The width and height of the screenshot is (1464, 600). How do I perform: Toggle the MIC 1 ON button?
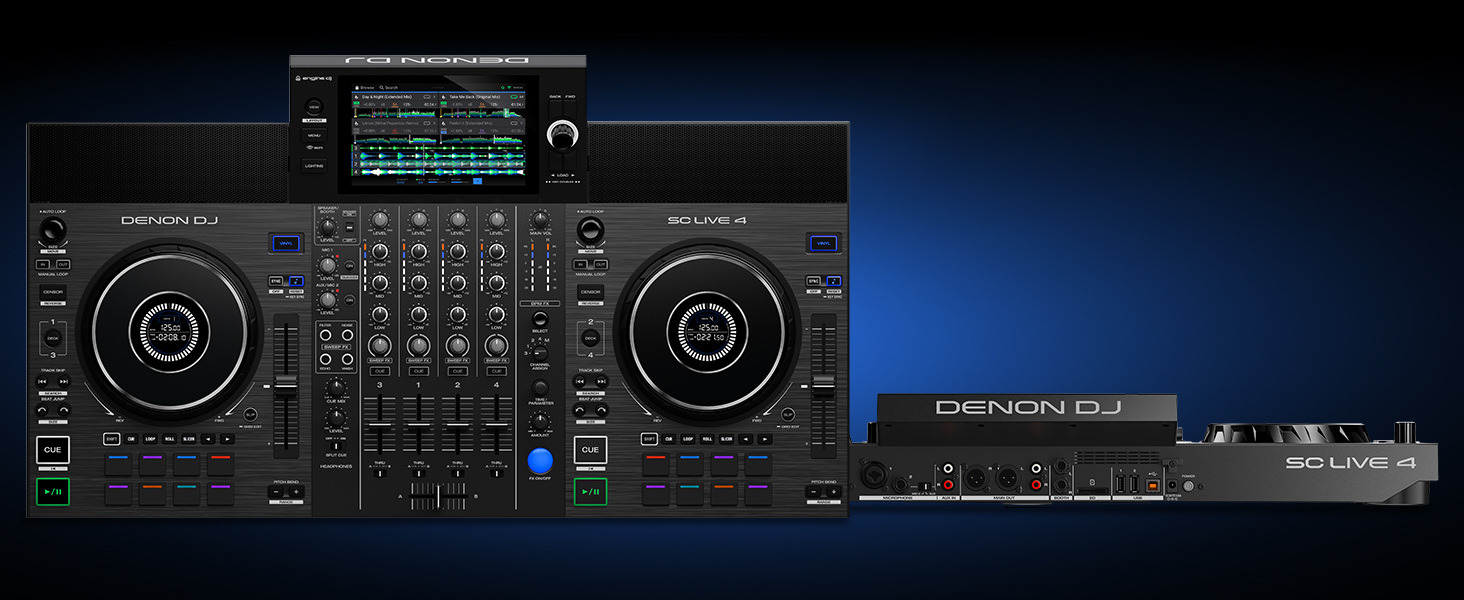click(350, 266)
